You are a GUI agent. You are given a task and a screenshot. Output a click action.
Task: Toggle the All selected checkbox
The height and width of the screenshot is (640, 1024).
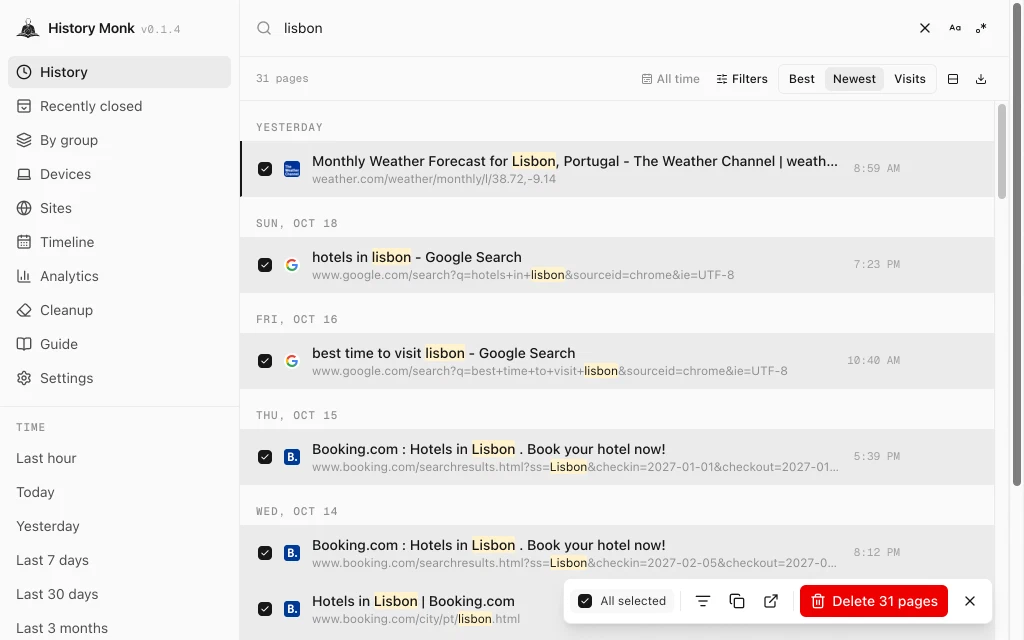[x=585, y=601]
